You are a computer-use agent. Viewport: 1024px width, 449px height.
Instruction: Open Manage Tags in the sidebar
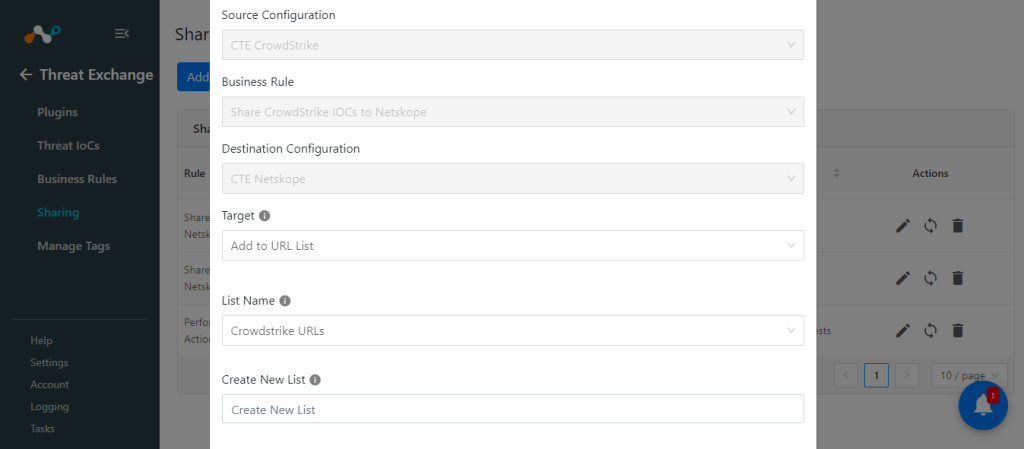pyautogui.click(x=74, y=246)
